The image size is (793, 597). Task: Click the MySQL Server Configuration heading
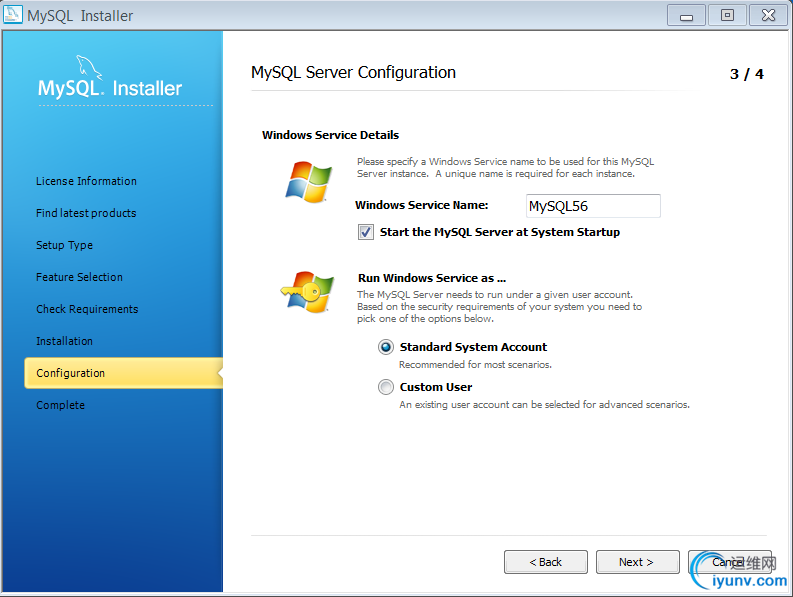pyautogui.click(x=354, y=73)
